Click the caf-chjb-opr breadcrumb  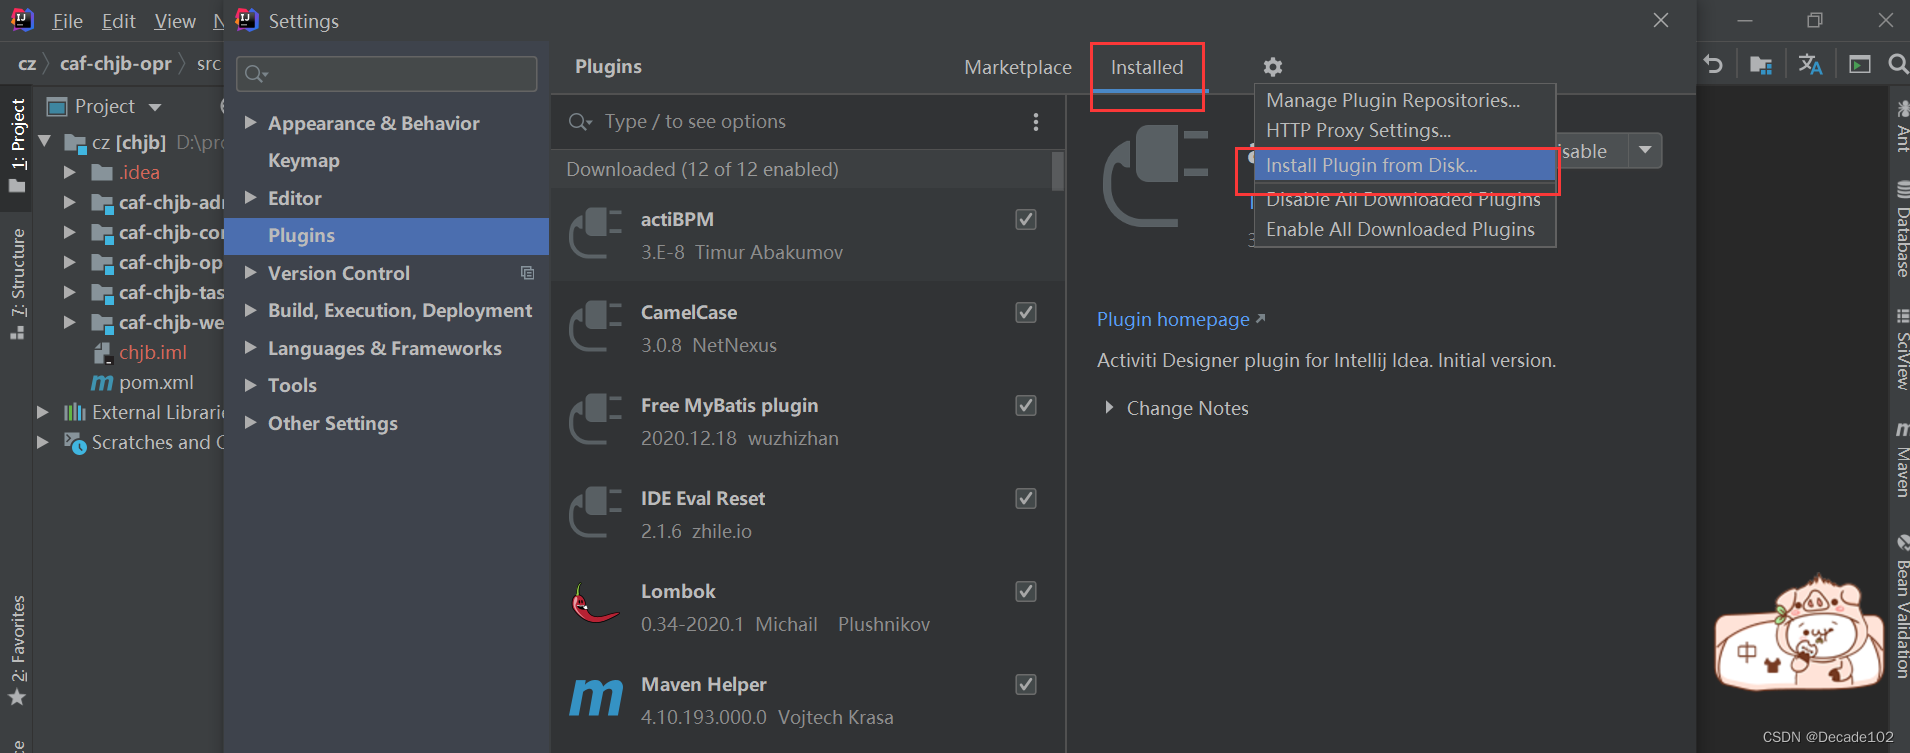pos(116,64)
